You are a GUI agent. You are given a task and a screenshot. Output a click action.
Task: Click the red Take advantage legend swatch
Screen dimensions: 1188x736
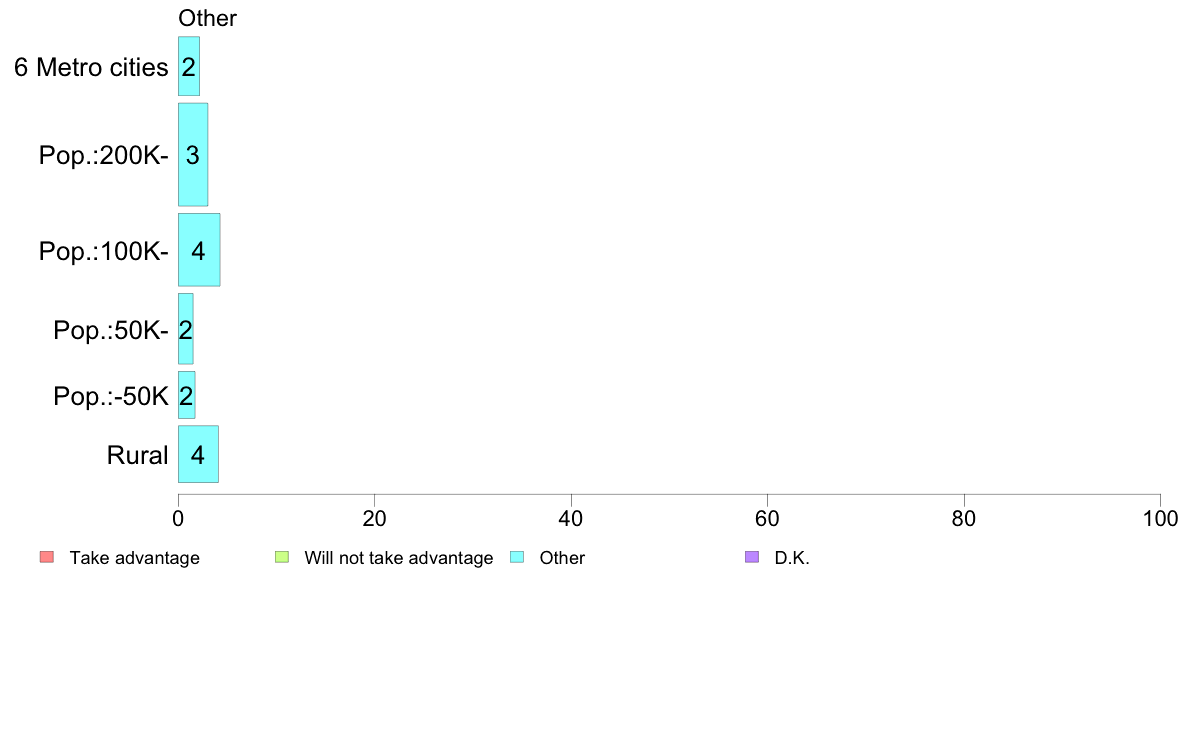[47, 557]
